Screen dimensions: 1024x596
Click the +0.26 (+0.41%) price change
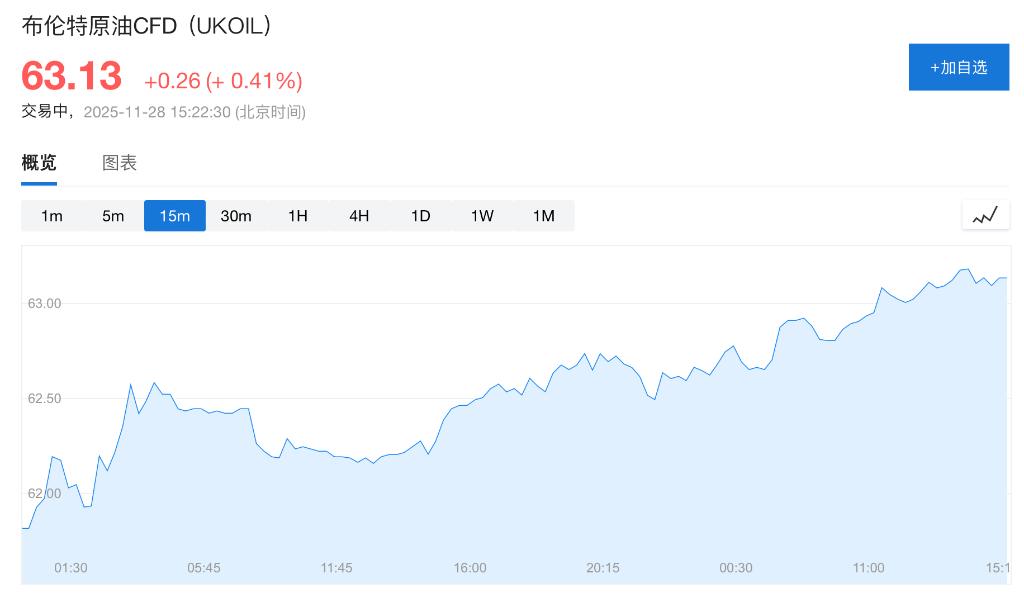pos(223,81)
